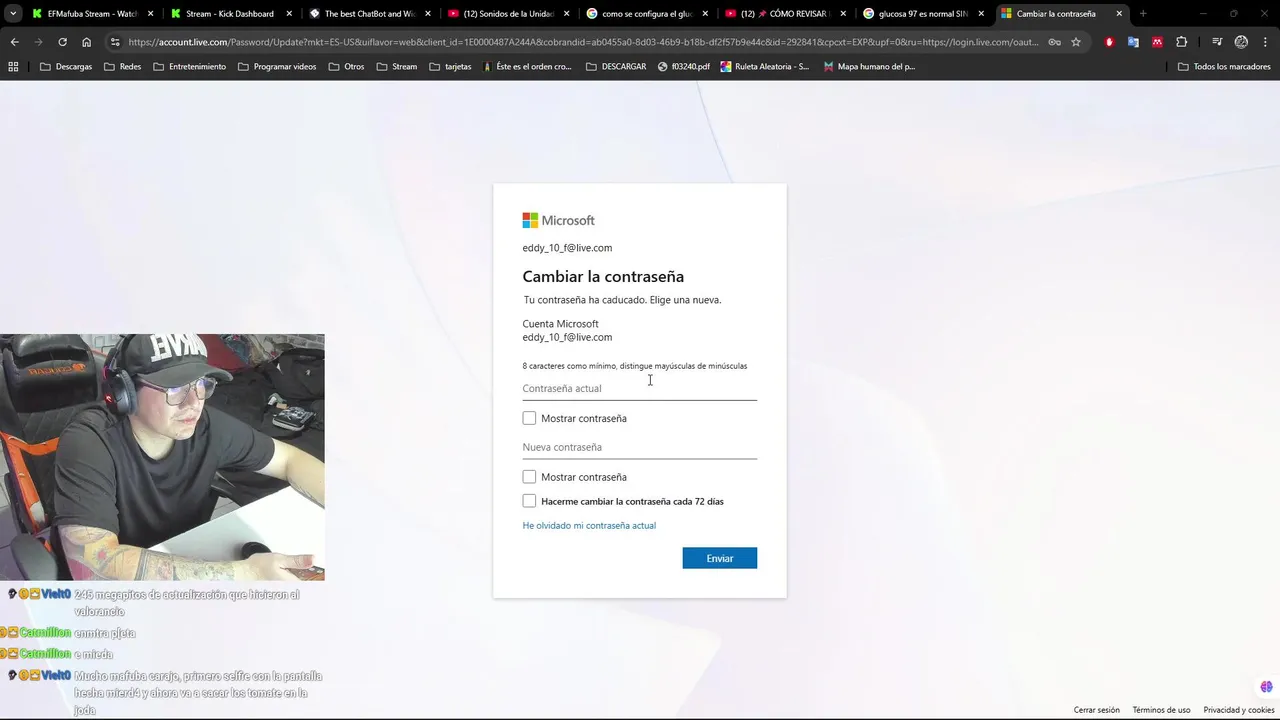
Task: Open Términos de uso footer link
Action: 1161,710
